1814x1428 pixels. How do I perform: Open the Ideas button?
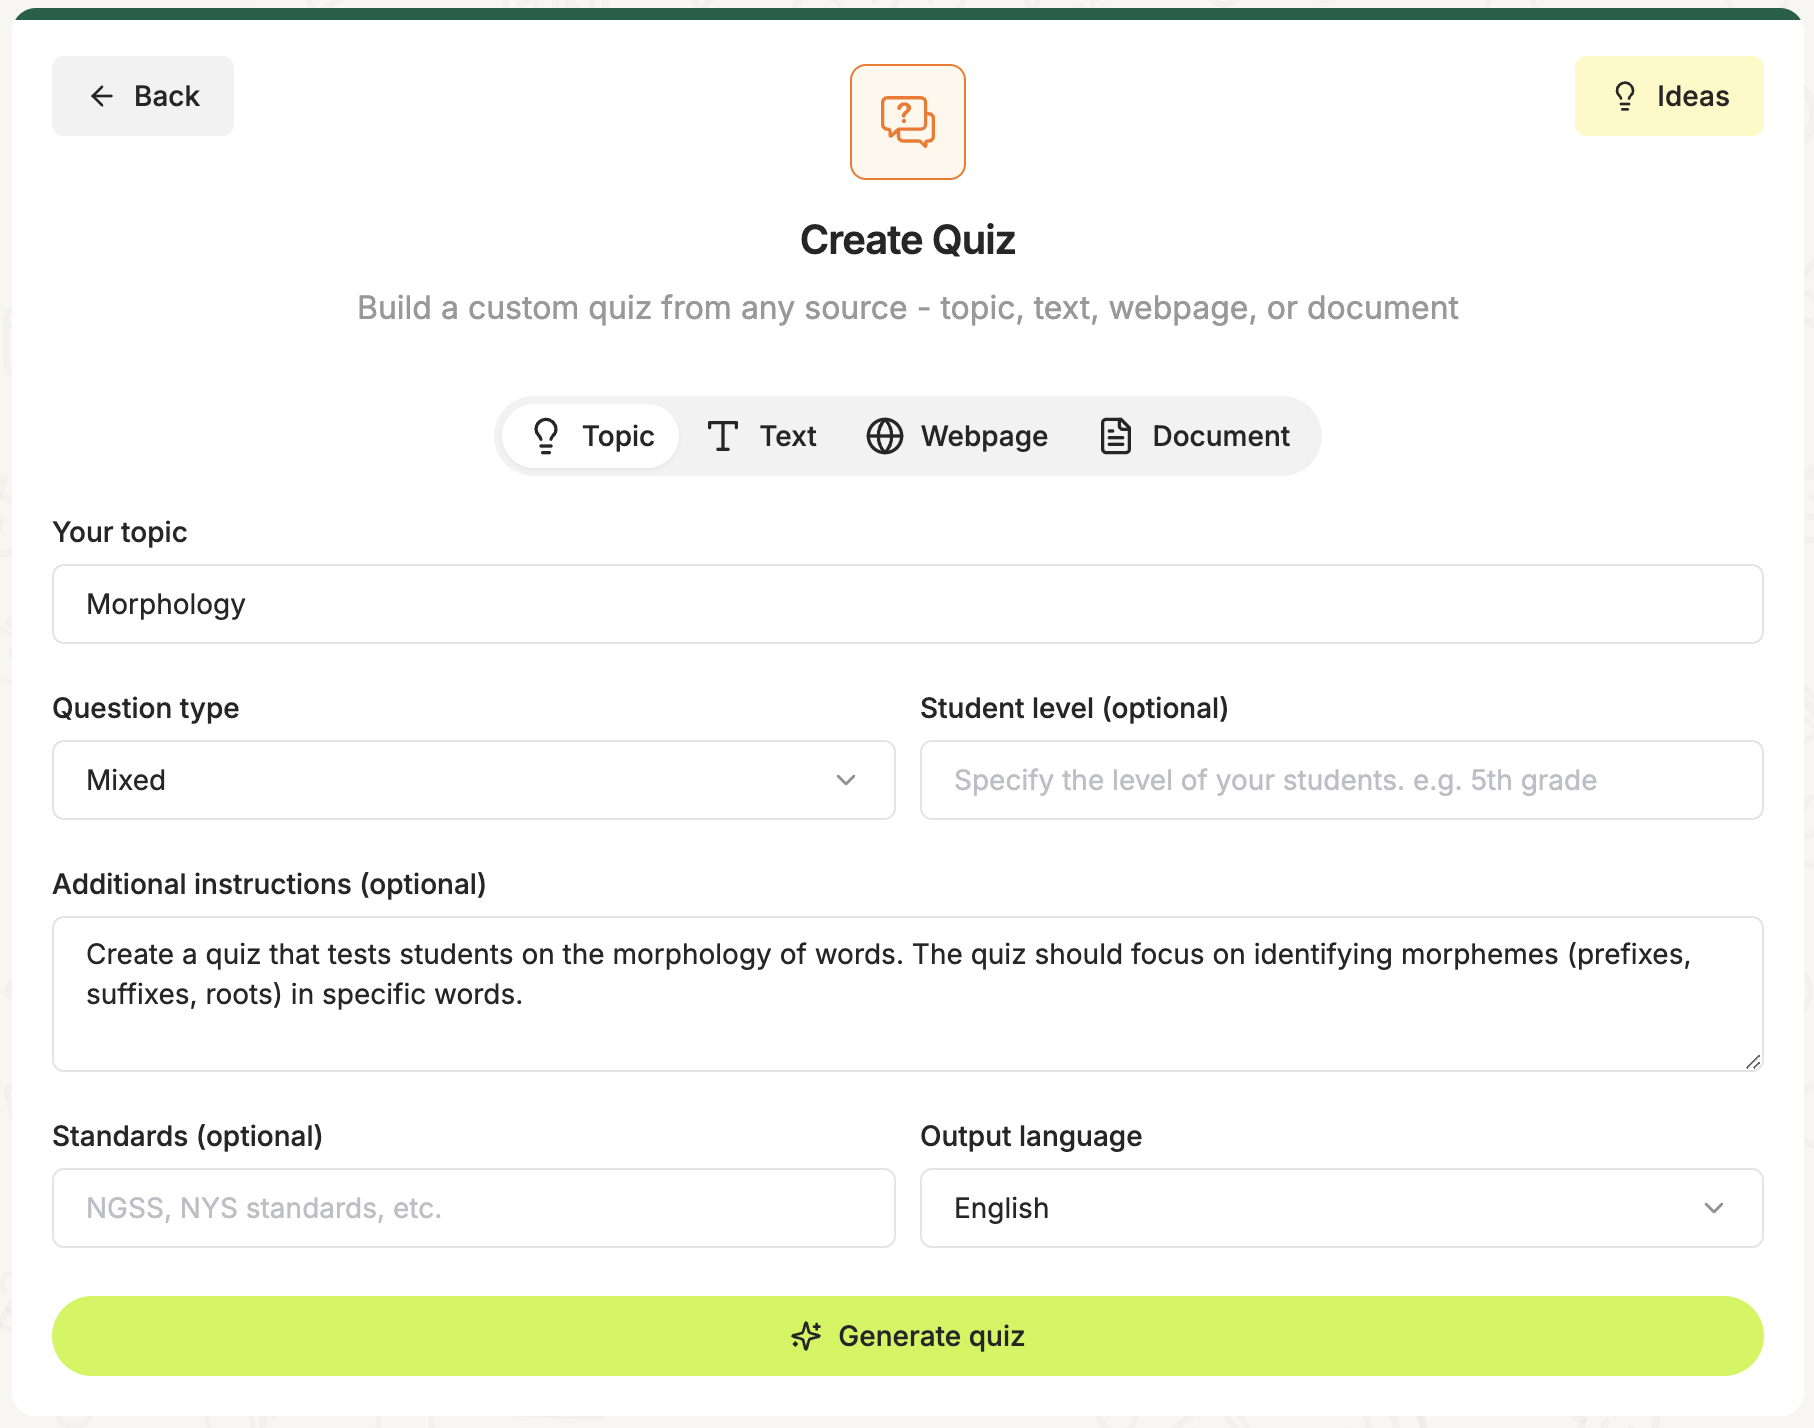tap(1669, 96)
